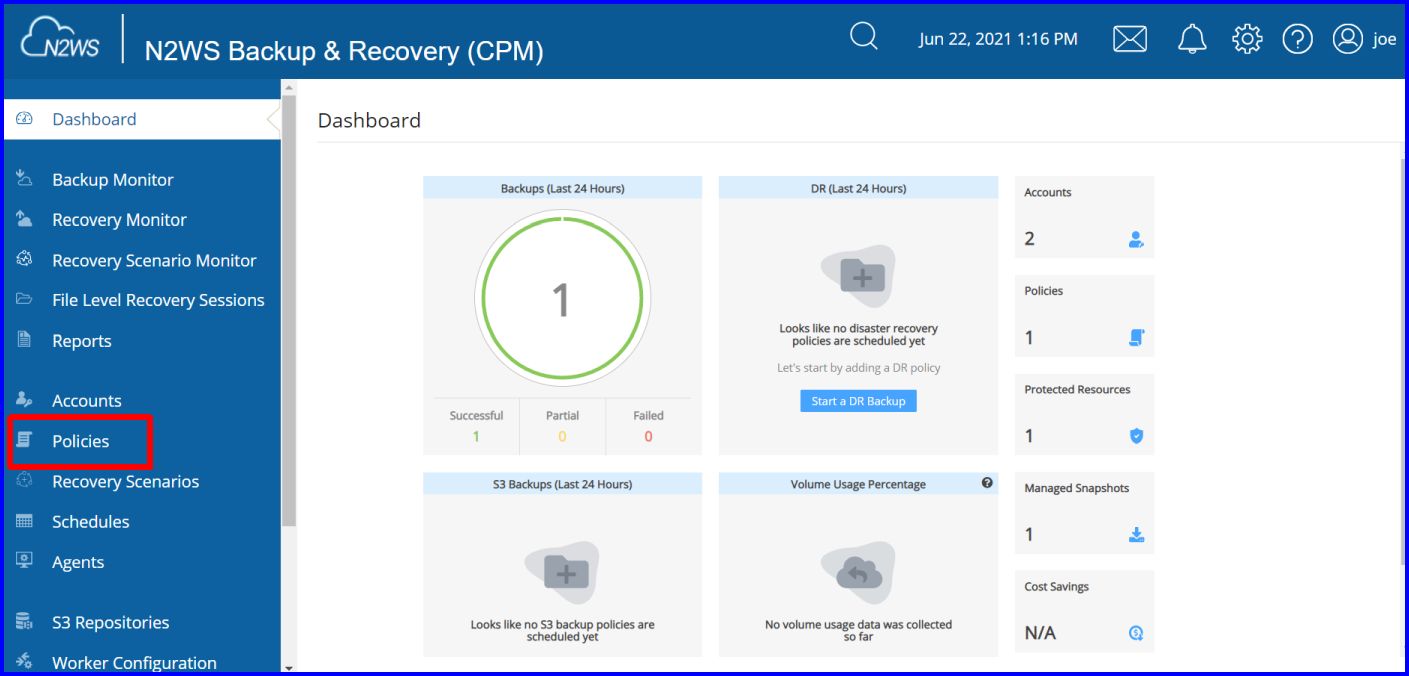
Task: Click the Policies sidebar icon
Action: click(x=25, y=440)
